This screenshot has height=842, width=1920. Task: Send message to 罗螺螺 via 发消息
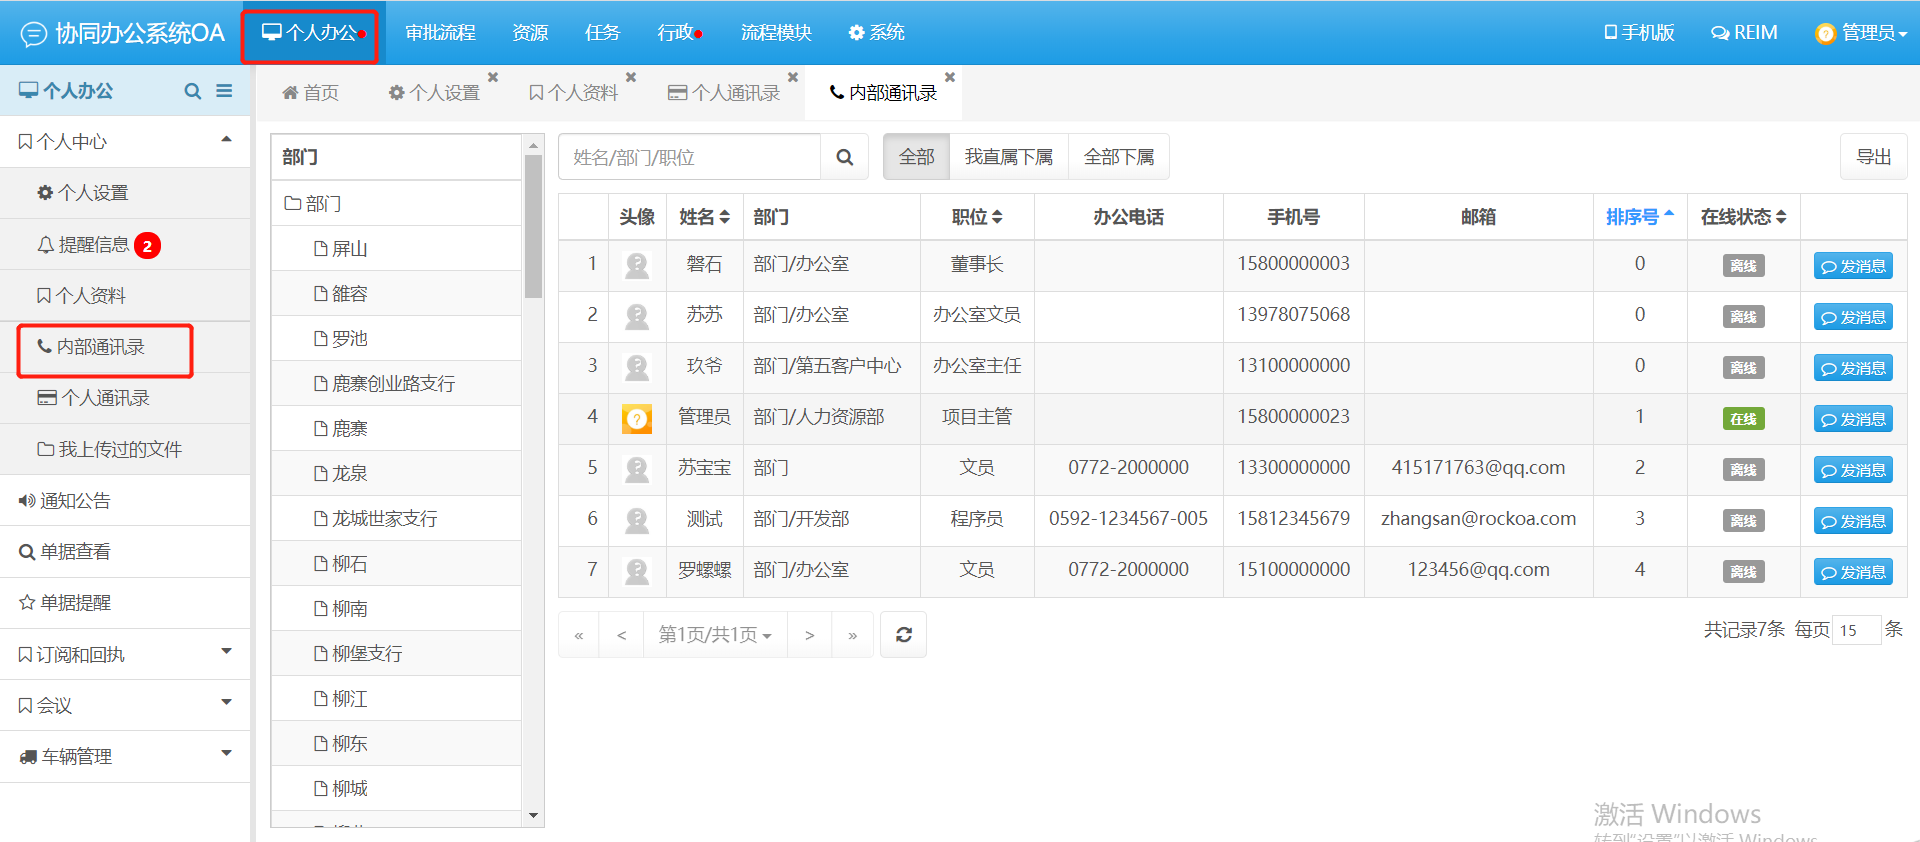[x=1853, y=572]
